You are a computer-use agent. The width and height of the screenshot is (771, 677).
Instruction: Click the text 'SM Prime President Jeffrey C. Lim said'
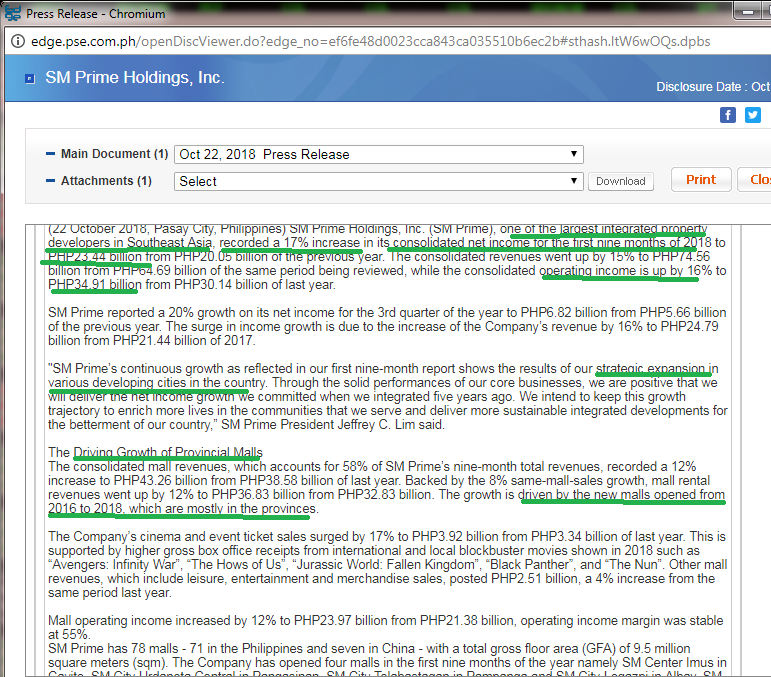[332, 425]
